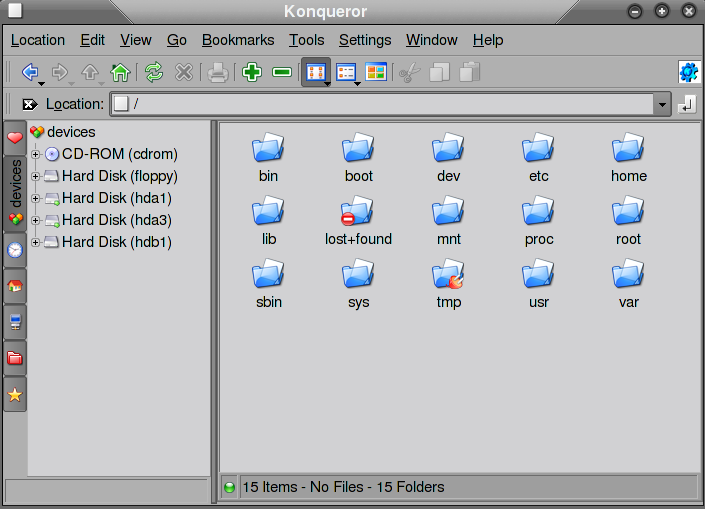
Task: Decrease icon size with green minus
Action: [282, 72]
